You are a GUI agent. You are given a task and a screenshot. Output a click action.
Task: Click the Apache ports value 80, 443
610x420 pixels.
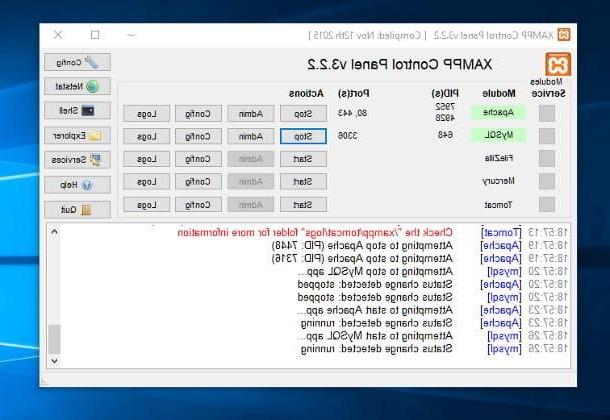[x=352, y=113]
